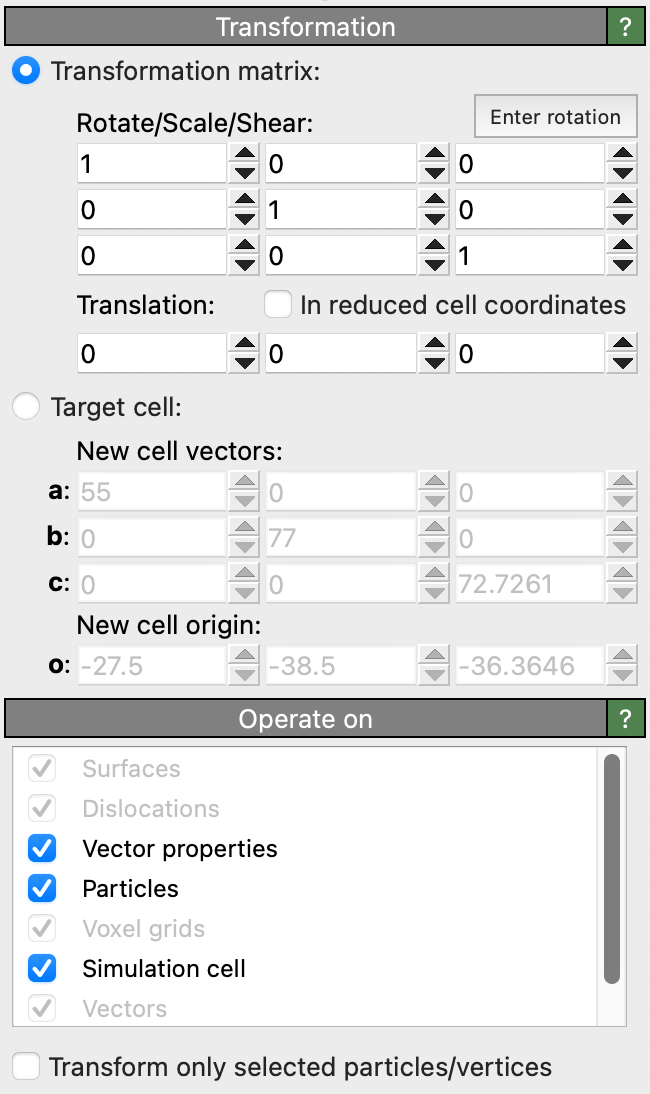Viewport: 650px width, 1094px height.
Task: Select the Target cell radio option
Action: coord(26,406)
